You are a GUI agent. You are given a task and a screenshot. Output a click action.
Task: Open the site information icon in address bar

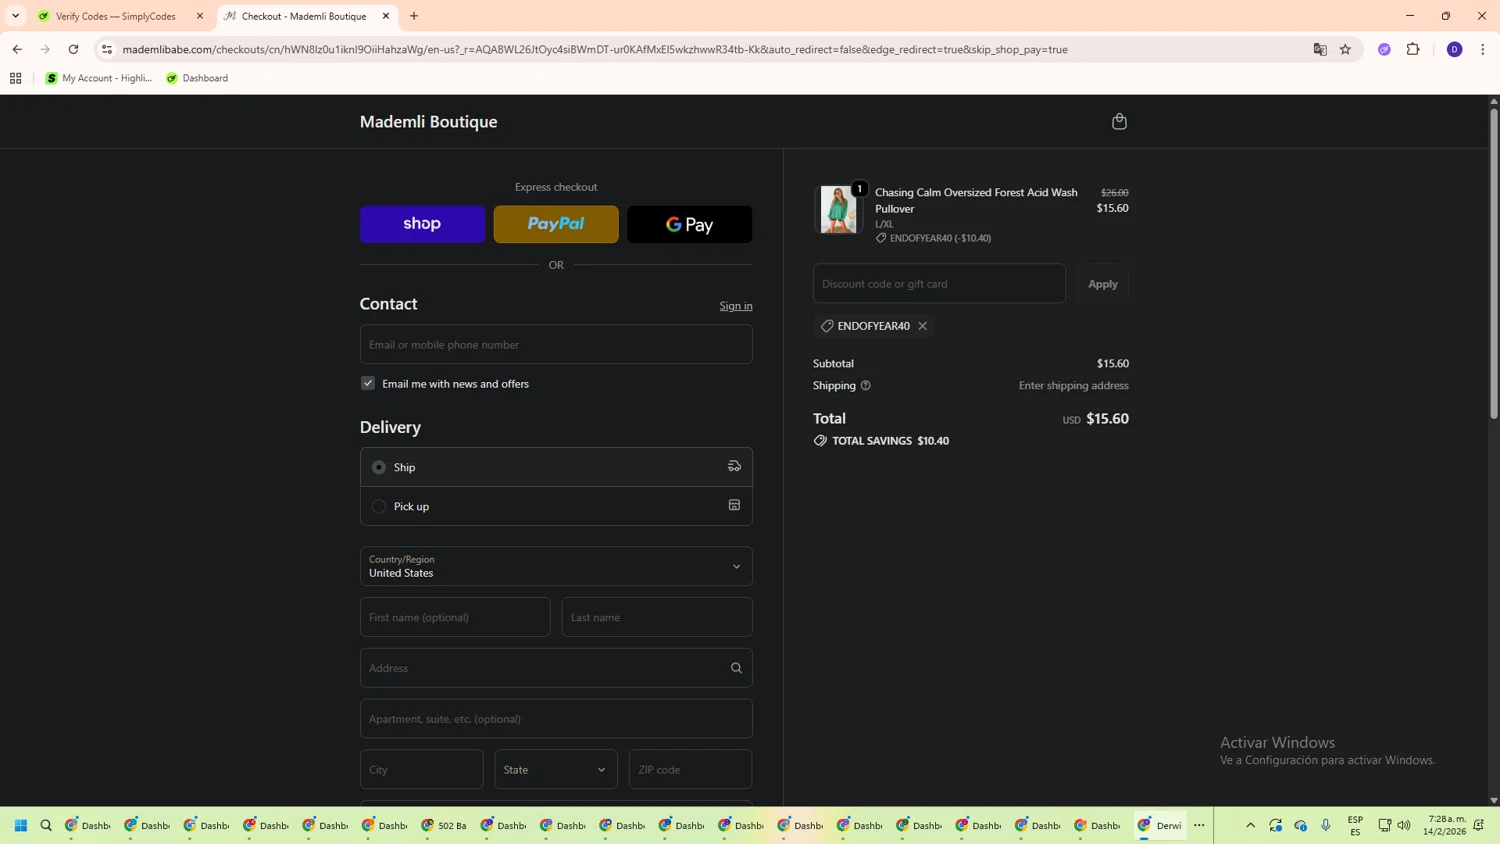(x=107, y=49)
